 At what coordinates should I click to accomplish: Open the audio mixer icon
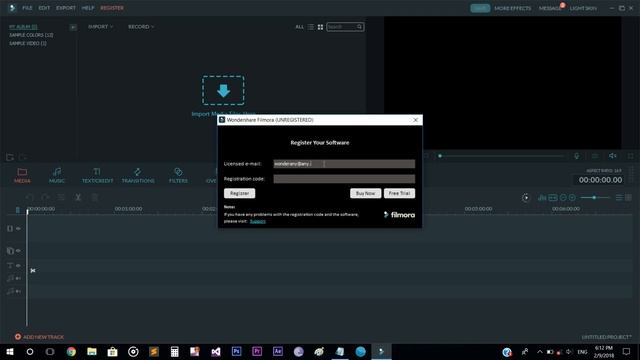[542, 198]
